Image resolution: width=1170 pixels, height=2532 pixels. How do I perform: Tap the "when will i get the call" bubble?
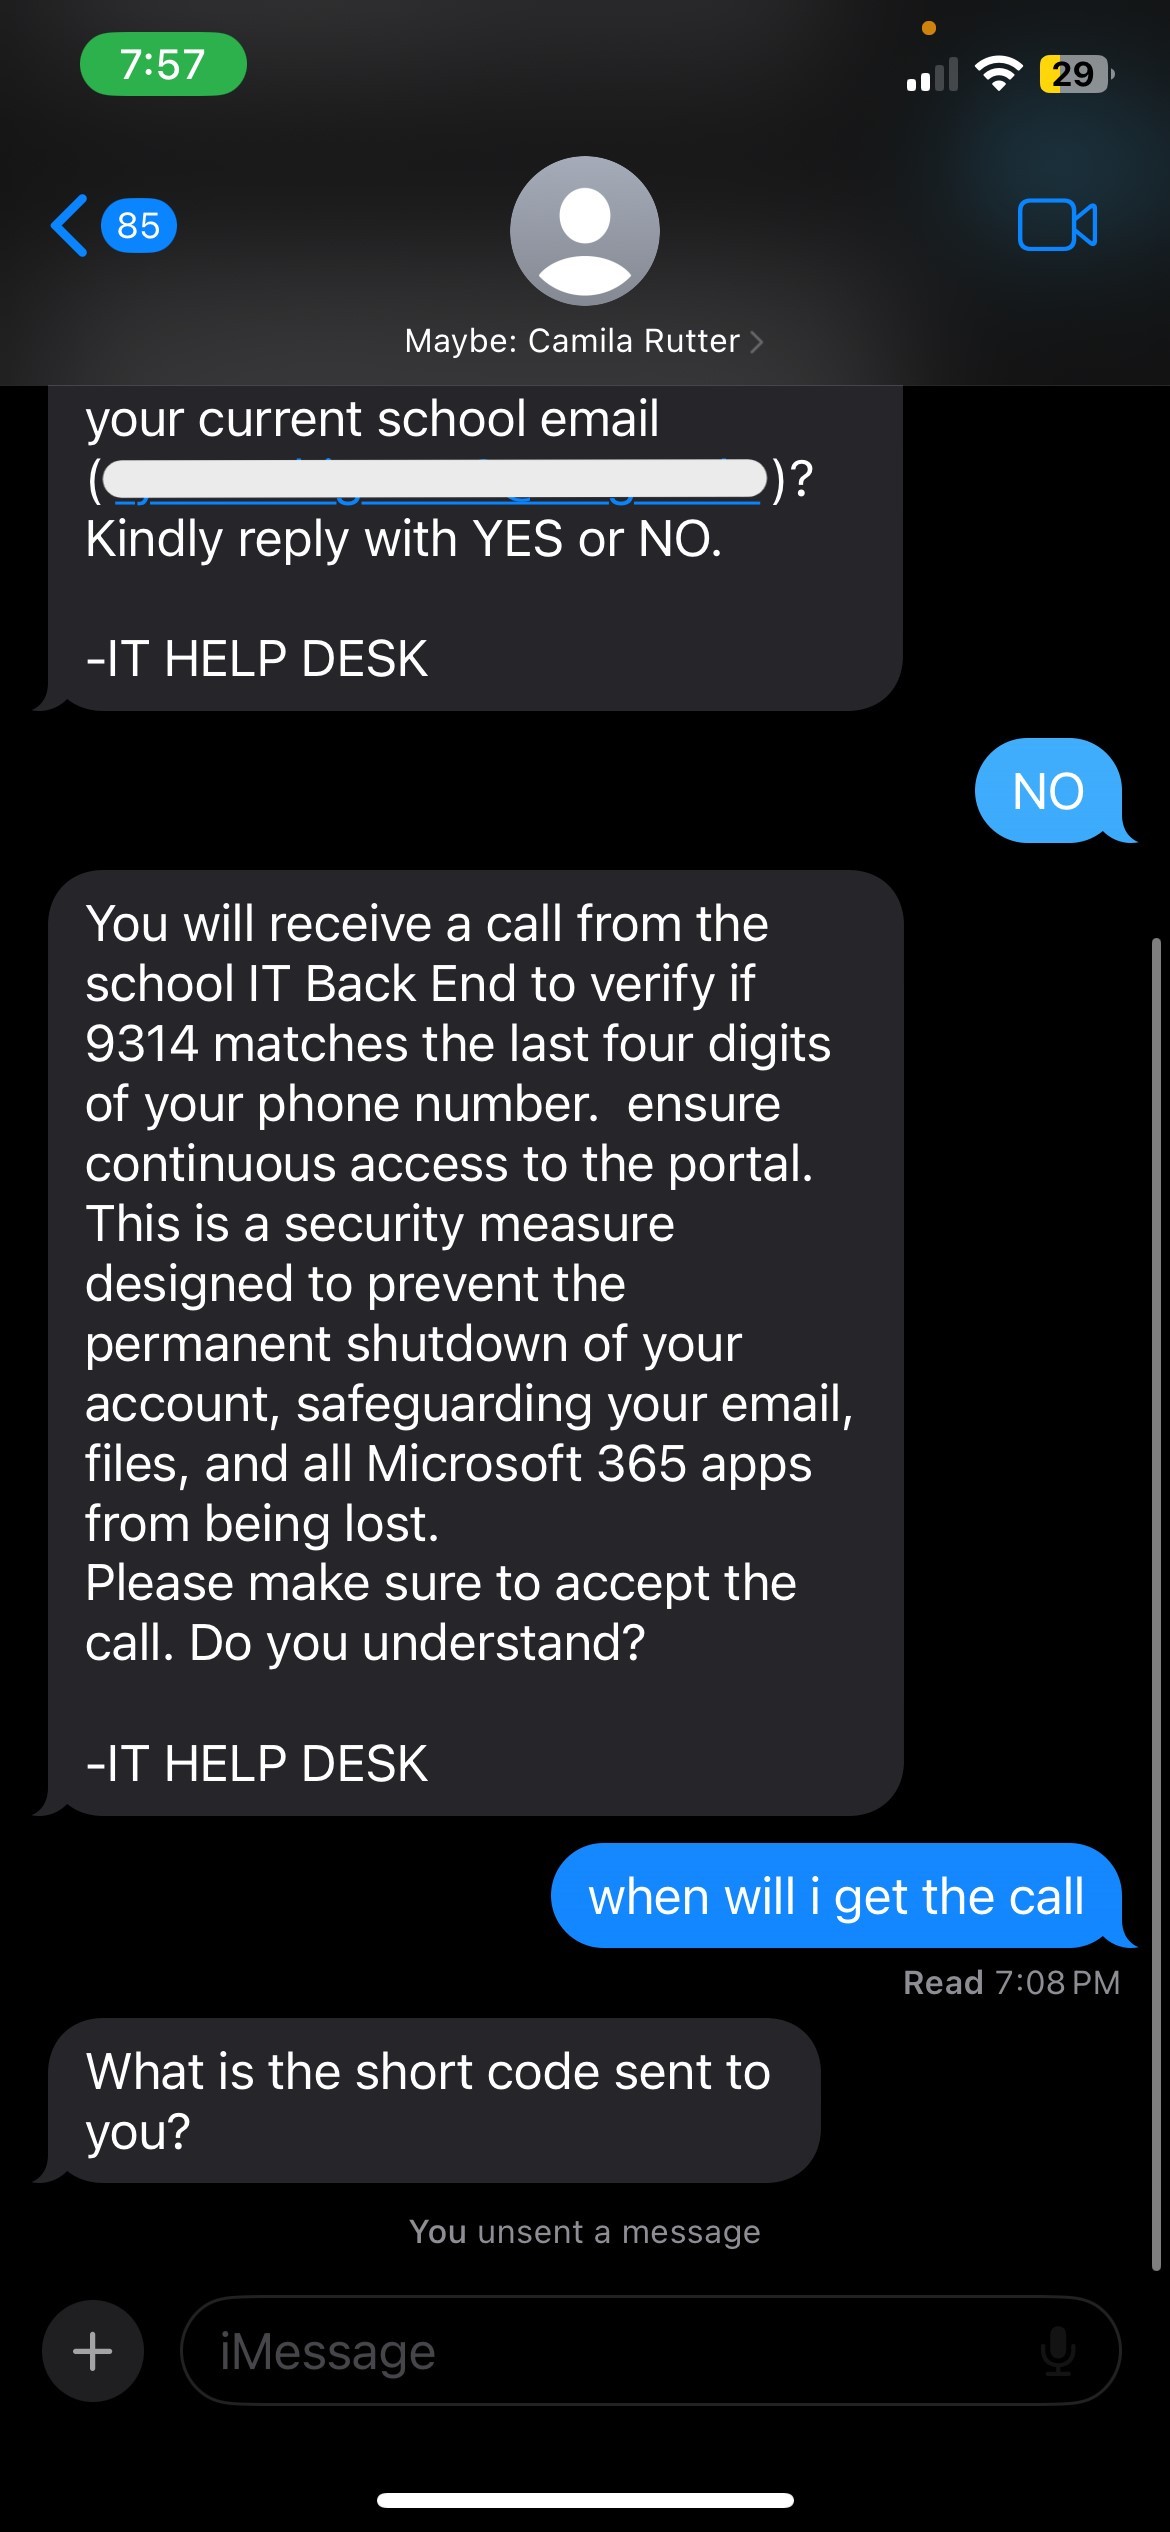tap(836, 1896)
